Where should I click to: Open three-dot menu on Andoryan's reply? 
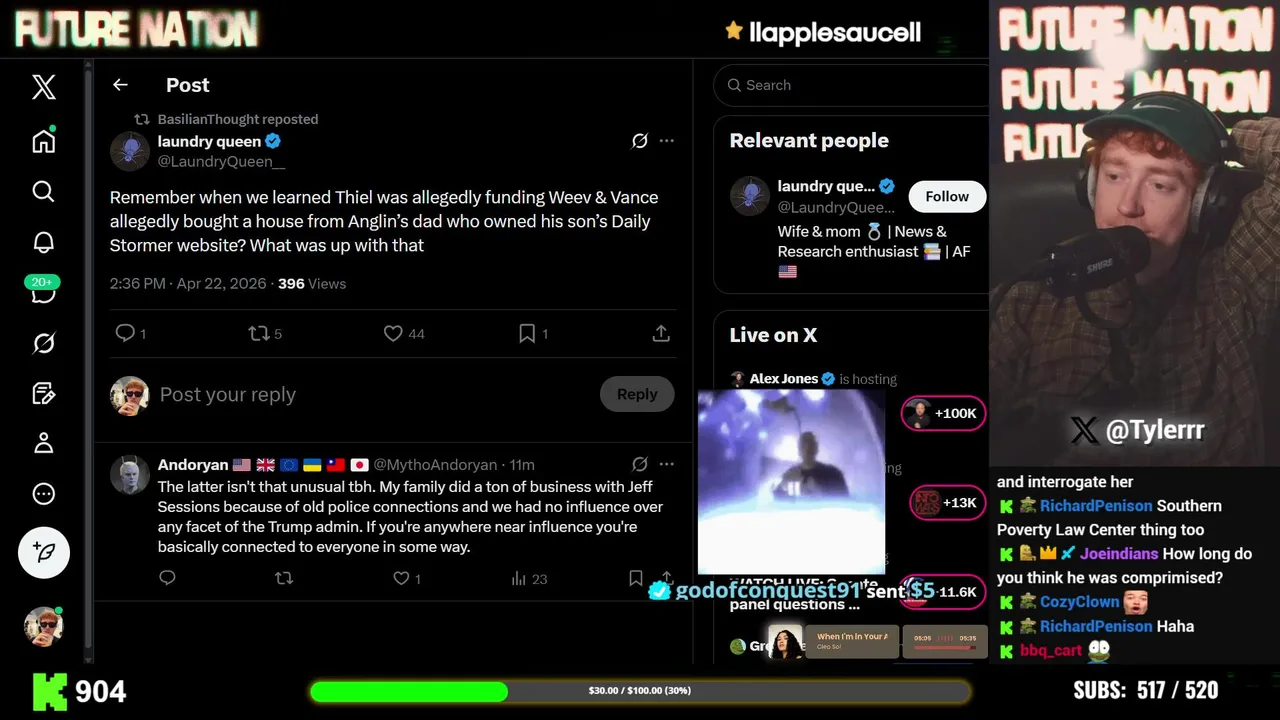[667, 464]
